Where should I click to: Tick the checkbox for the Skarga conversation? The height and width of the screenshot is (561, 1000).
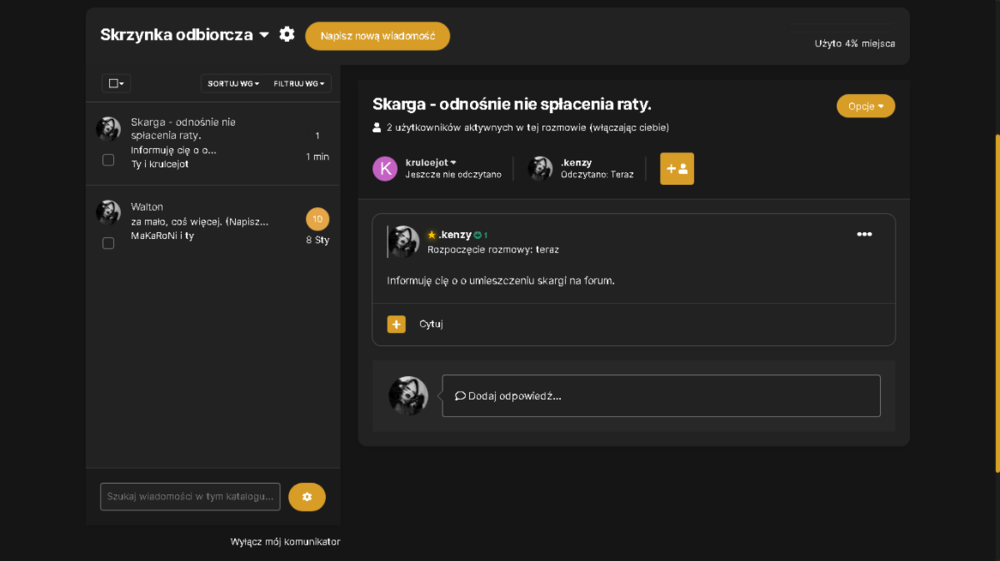pyautogui.click(x=108, y=160)
